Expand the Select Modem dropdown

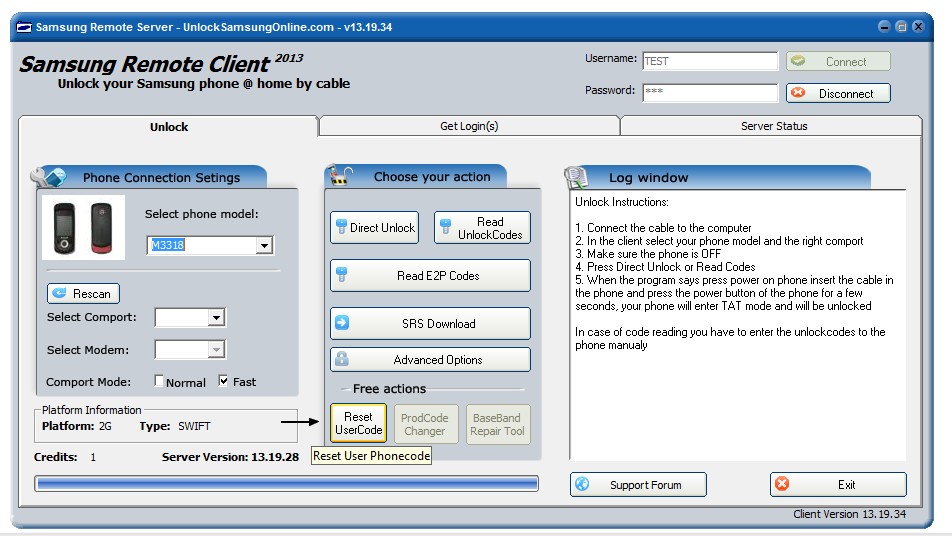(x=216, y=349)
